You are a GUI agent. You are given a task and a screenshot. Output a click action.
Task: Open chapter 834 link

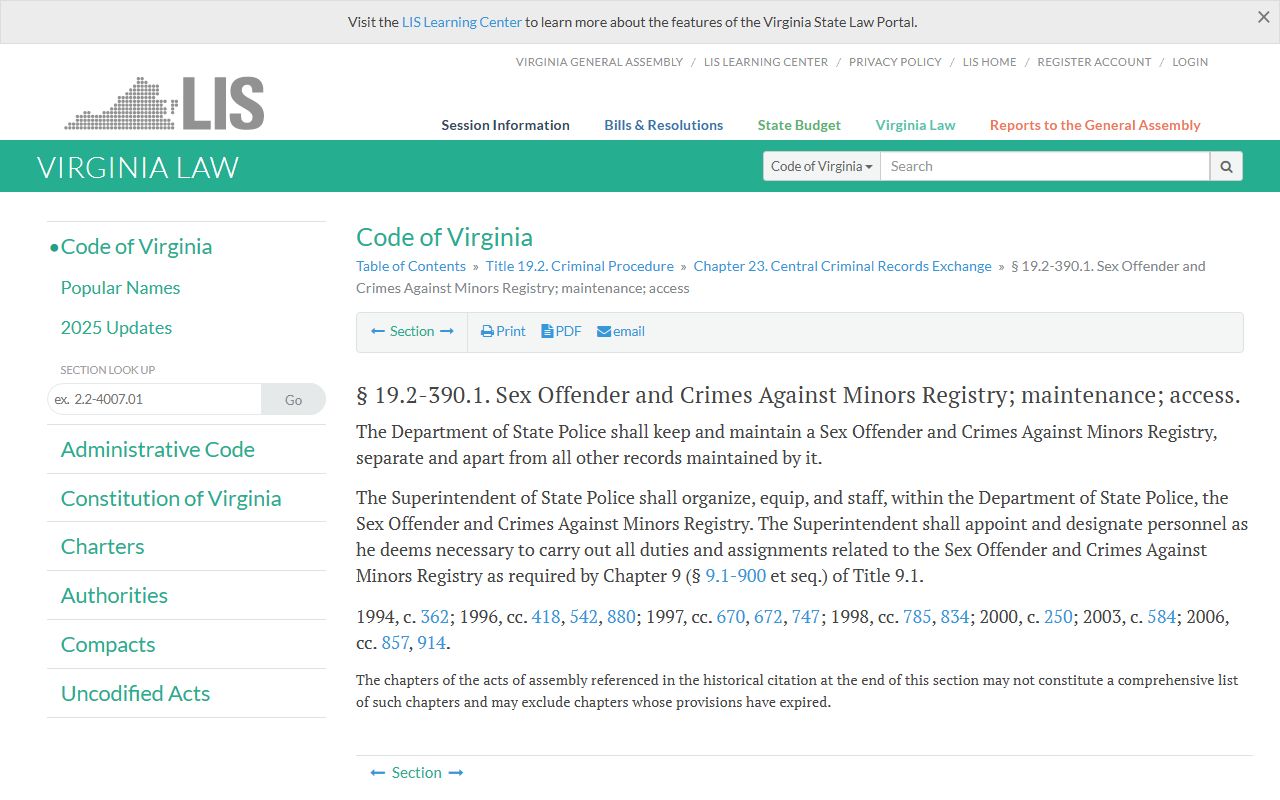click(x=955, y=616)
